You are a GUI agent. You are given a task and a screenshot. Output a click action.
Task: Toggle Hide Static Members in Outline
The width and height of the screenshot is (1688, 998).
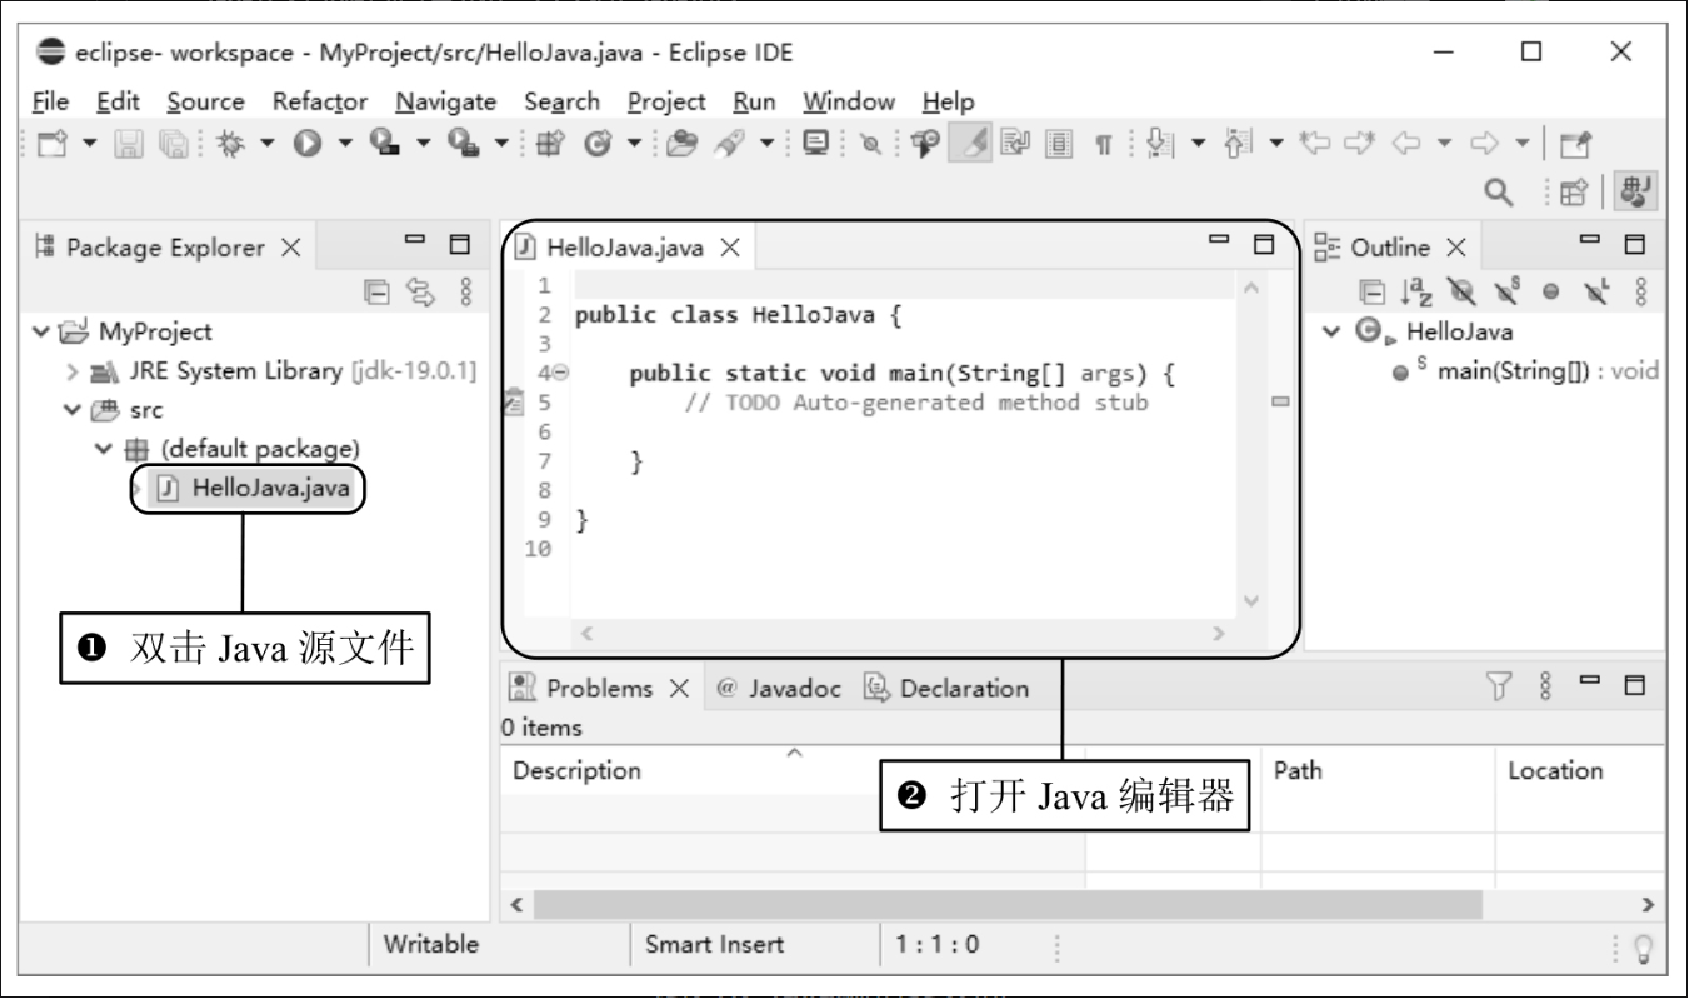[x=1507, y=291]
